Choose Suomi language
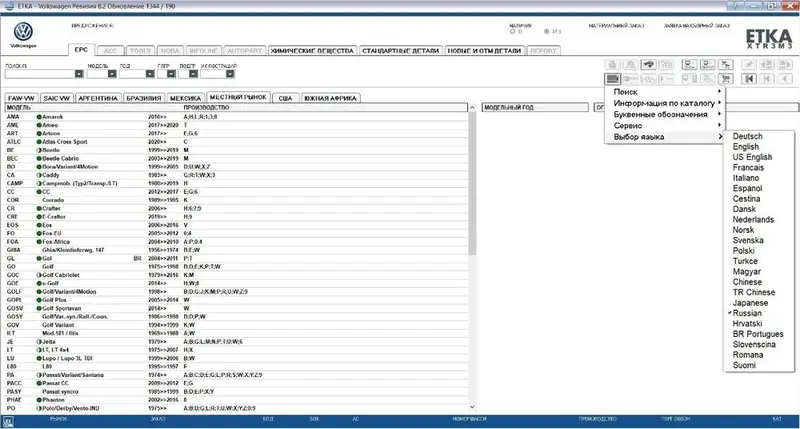800x429 pixels. coord(744,365)
